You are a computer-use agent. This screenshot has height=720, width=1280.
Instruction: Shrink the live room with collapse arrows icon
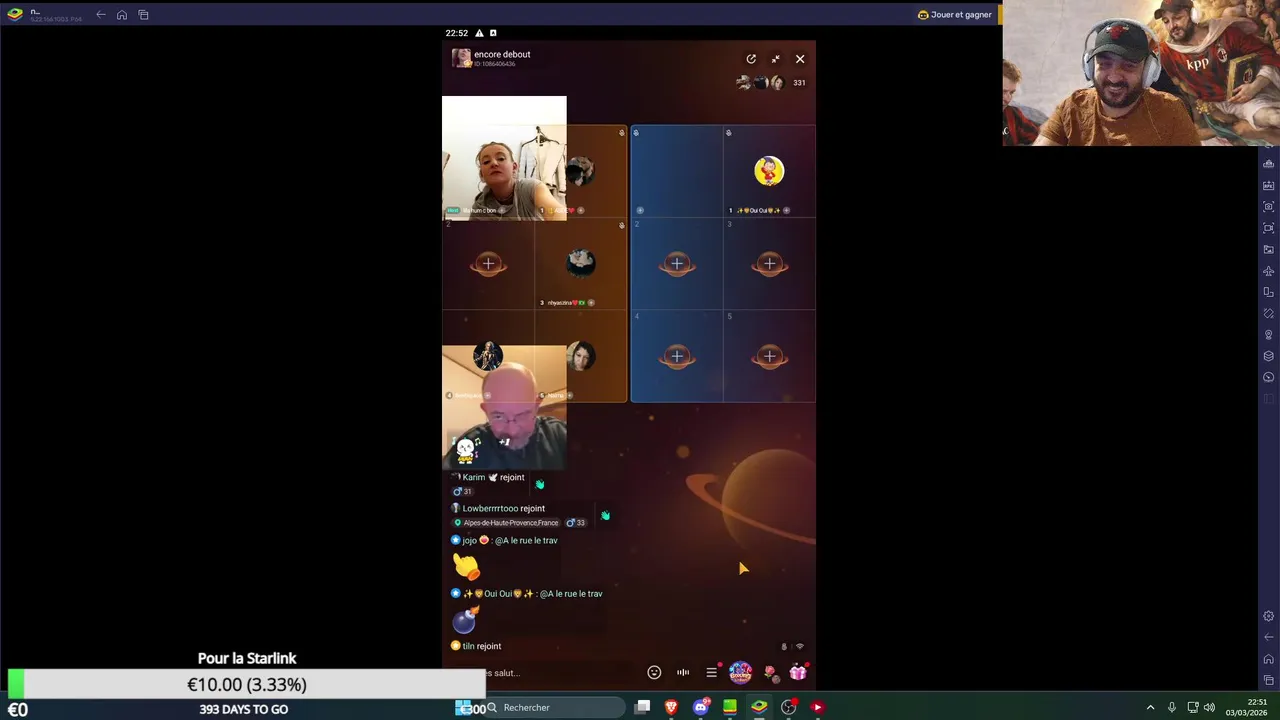[x=775, y=59]
